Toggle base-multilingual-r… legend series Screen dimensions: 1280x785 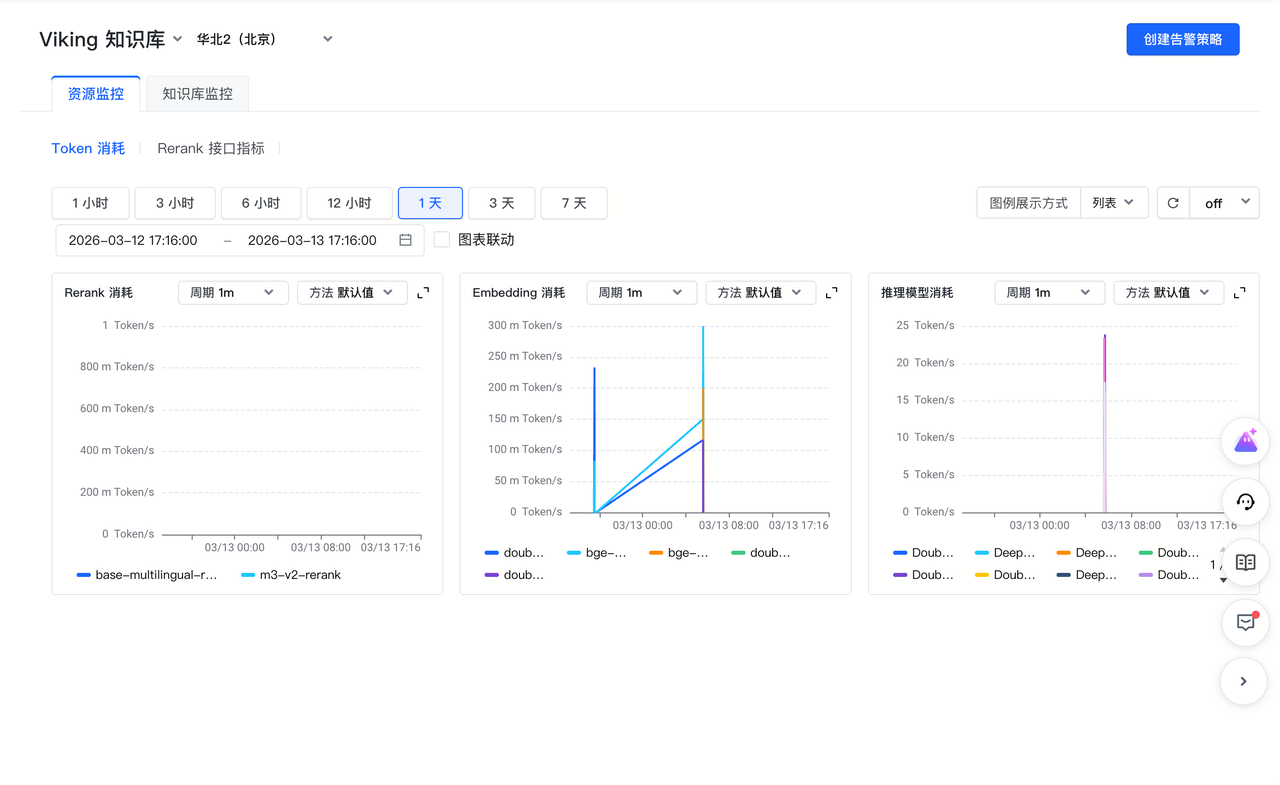[147, 575]
